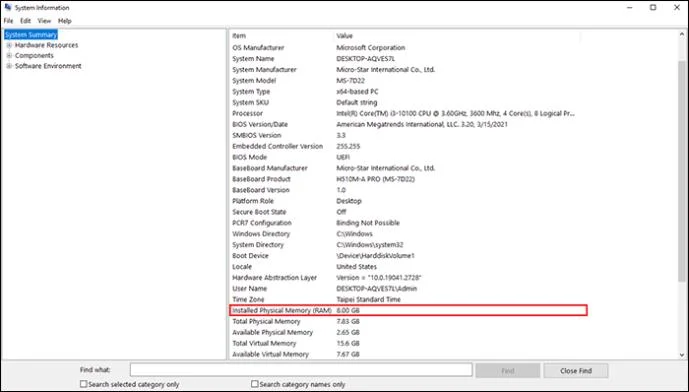Close the System Information window

pyautogui.click(x=677, y=7)
